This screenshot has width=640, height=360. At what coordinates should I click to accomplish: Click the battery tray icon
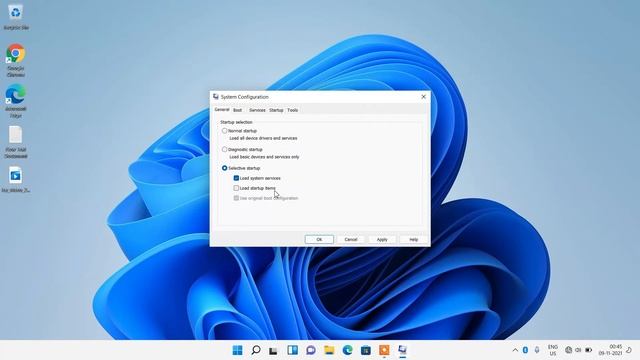(589, 350)
